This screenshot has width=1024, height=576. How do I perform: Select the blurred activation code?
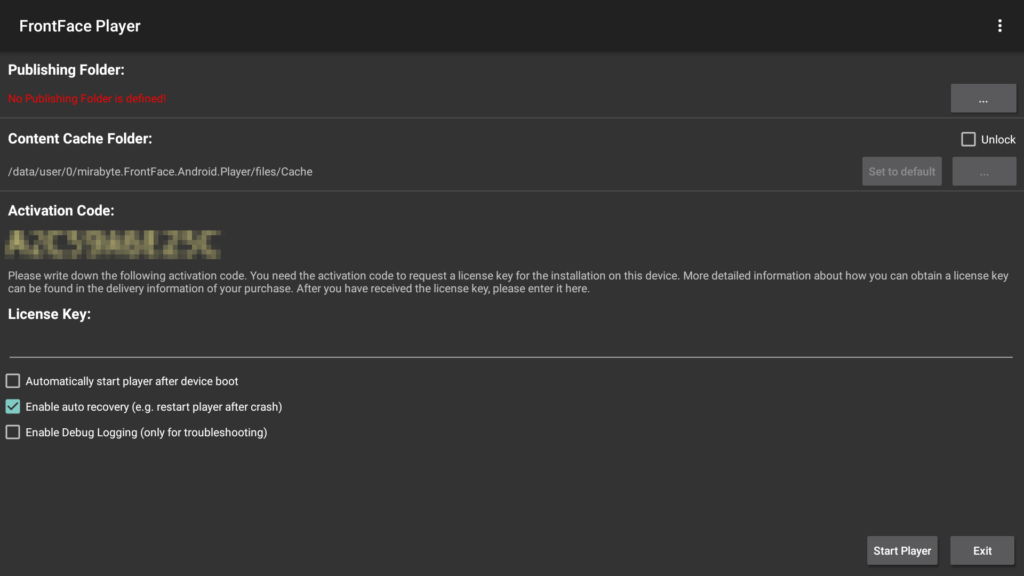113,244
